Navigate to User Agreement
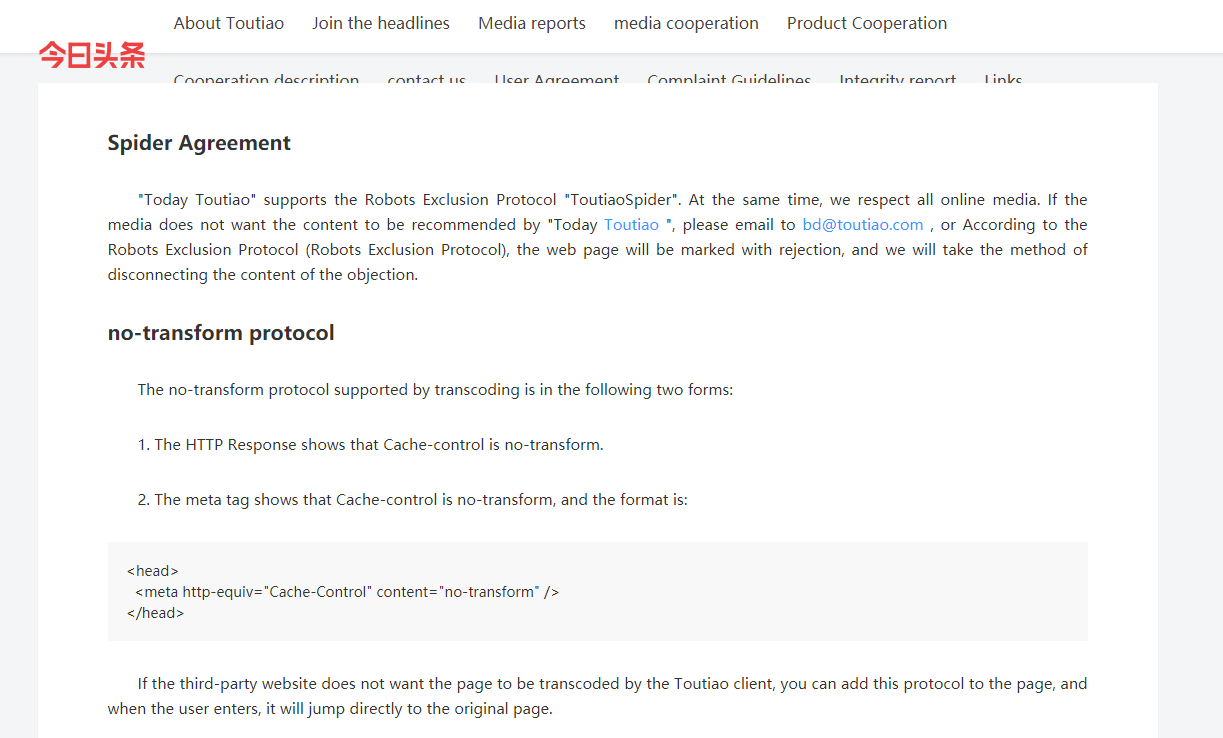 [557, 78]
